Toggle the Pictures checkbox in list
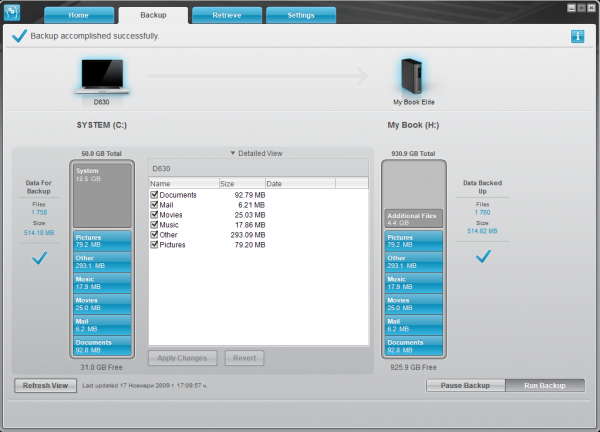 (154, 244)
